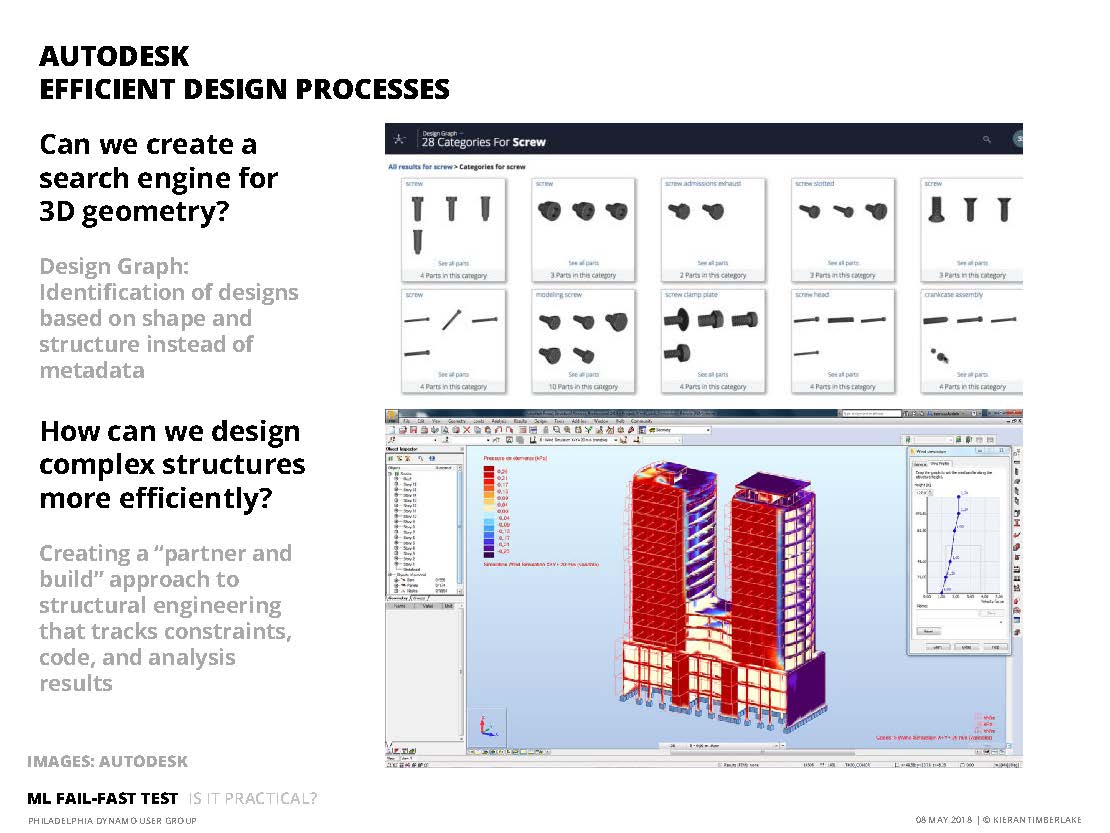
Task: Close the Object Inspector panel
Action: click(x=462, y=449)
